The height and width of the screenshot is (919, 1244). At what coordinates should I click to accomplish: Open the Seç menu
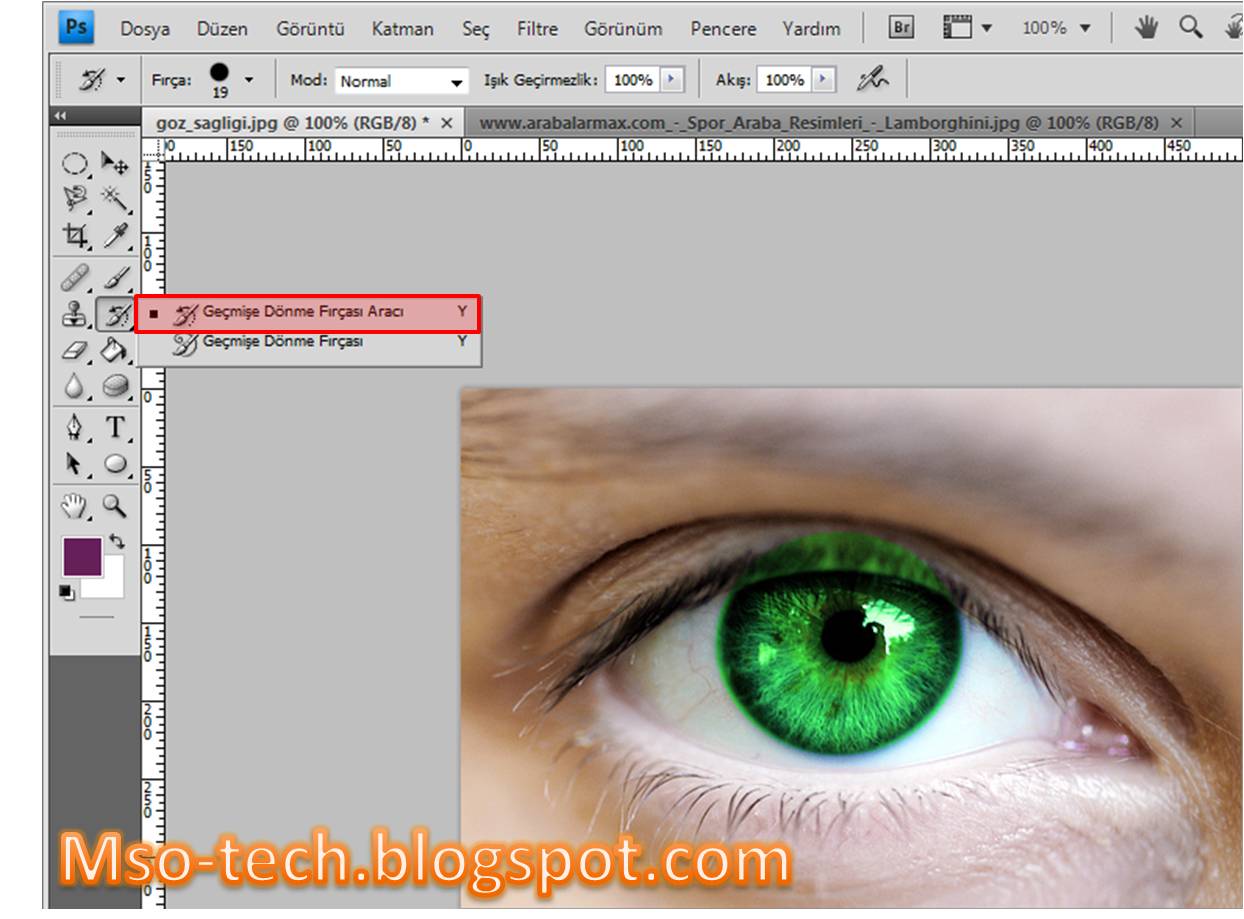476,29
